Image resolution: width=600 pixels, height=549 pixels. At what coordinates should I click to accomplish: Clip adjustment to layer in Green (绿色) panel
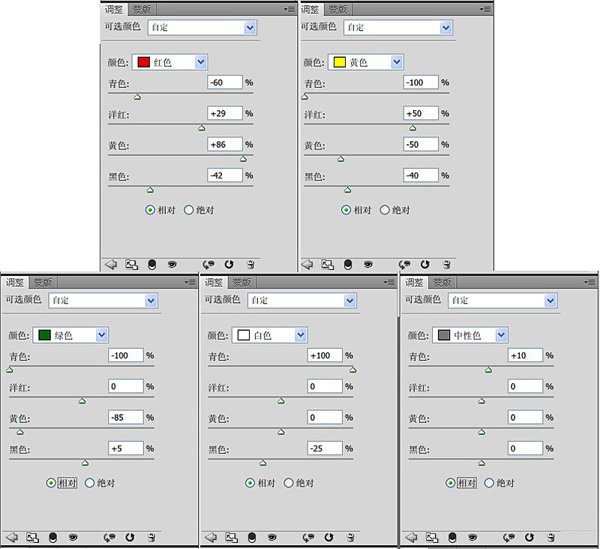(53, 538)
